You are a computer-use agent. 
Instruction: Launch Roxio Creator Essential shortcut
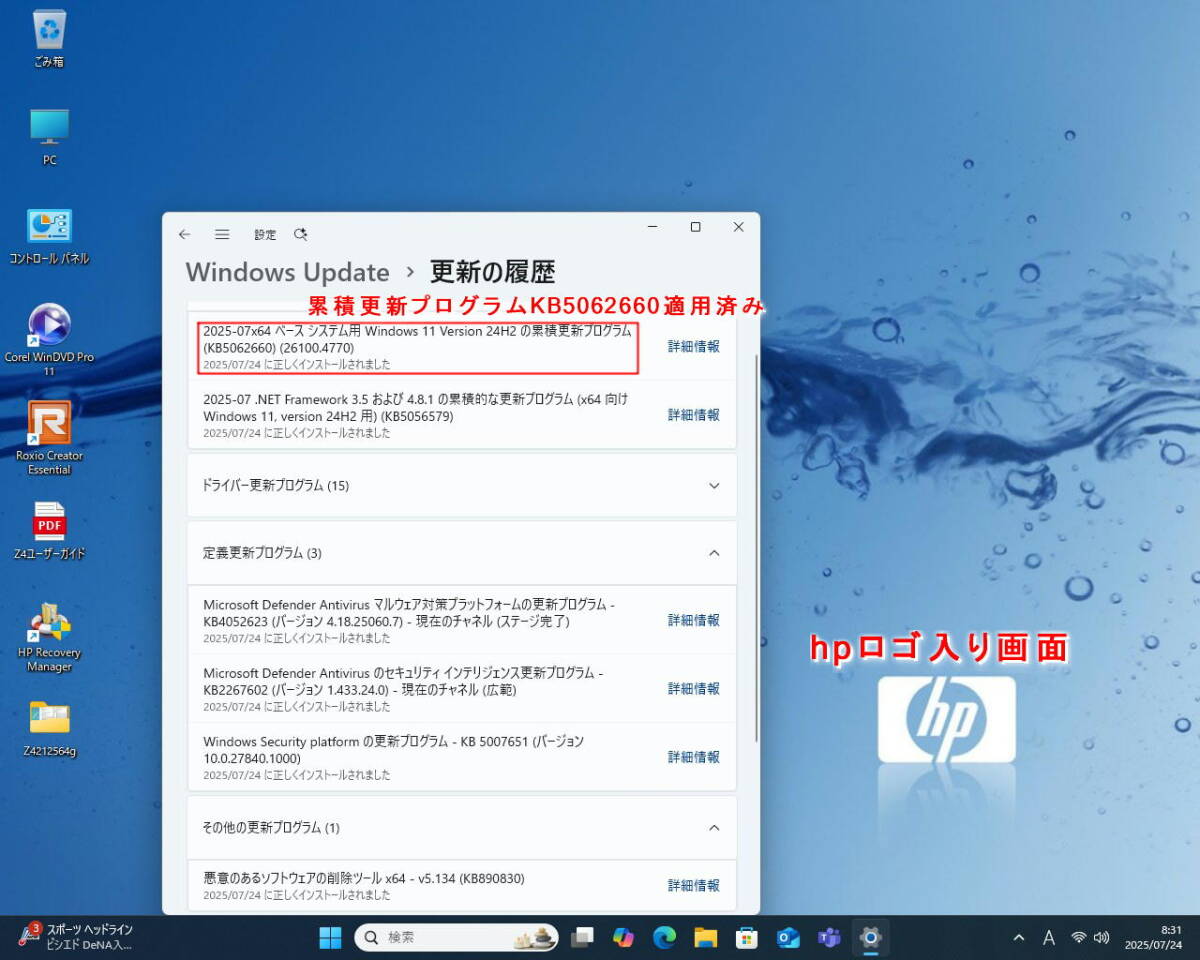click(x=49, y=439)
